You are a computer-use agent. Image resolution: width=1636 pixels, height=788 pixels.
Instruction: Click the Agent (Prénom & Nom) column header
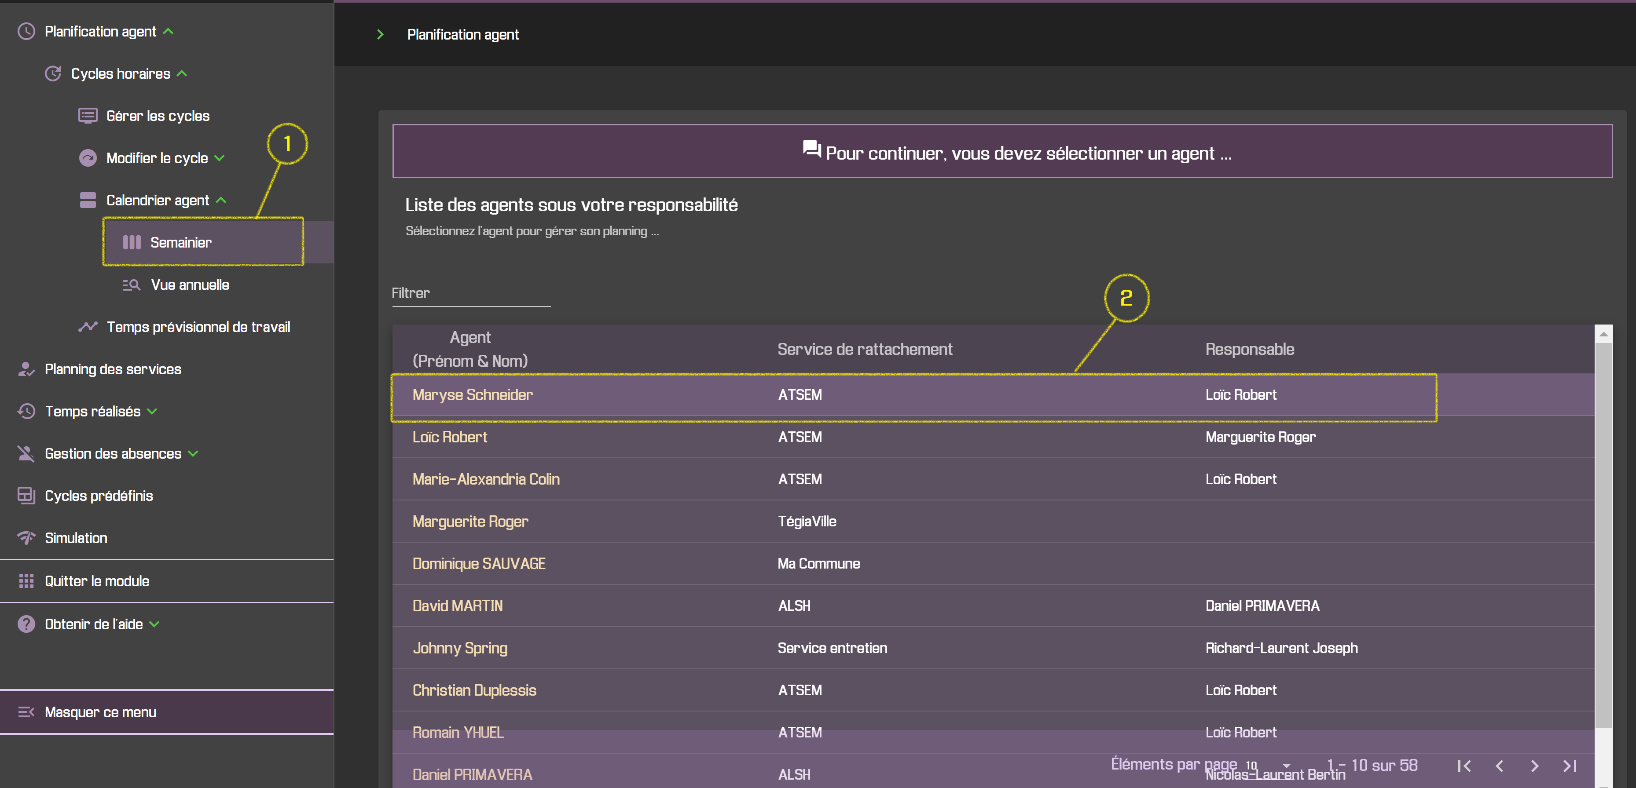coord(470,349)
